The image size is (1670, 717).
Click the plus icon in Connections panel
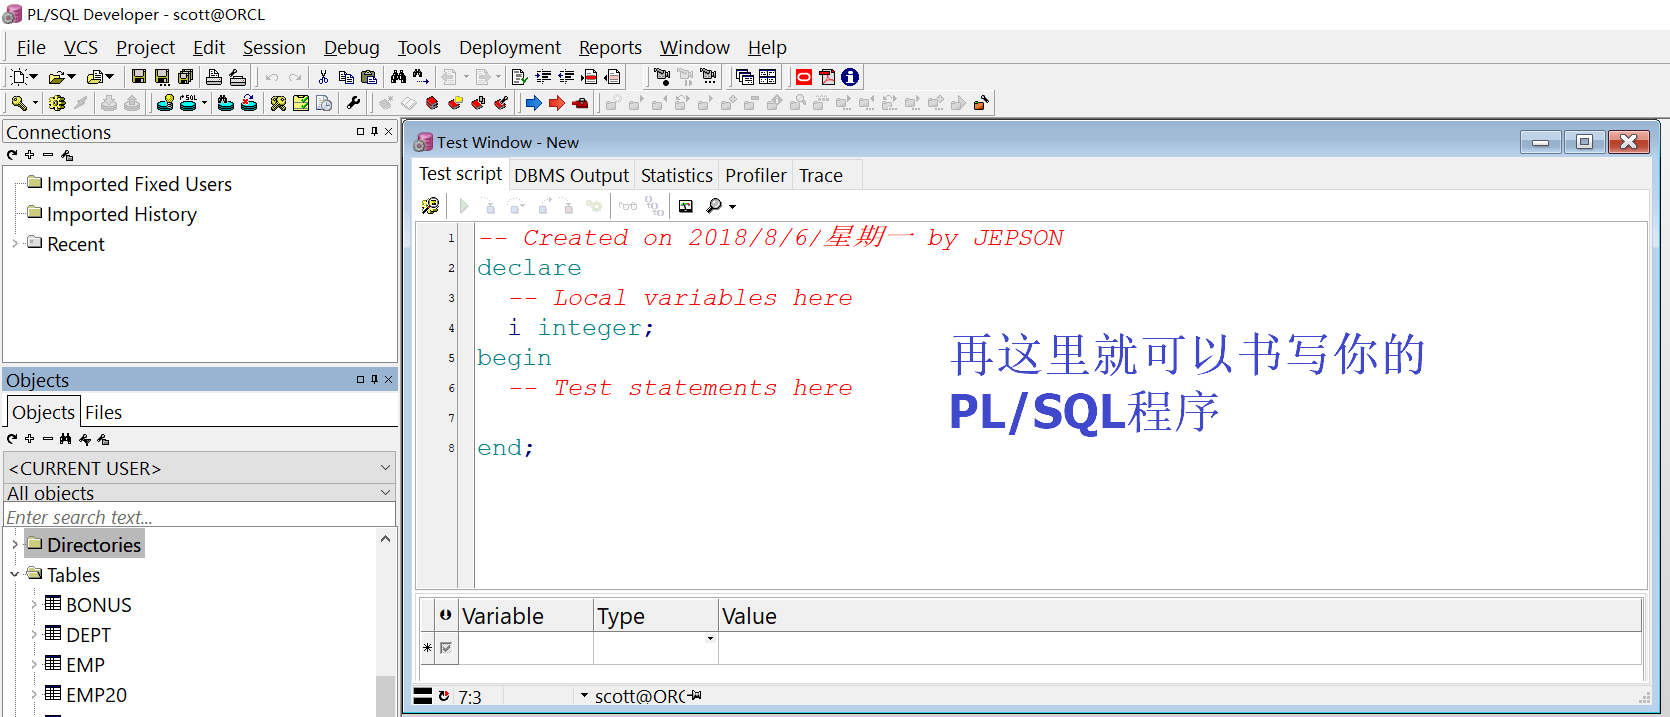click(x=30, y=155)
